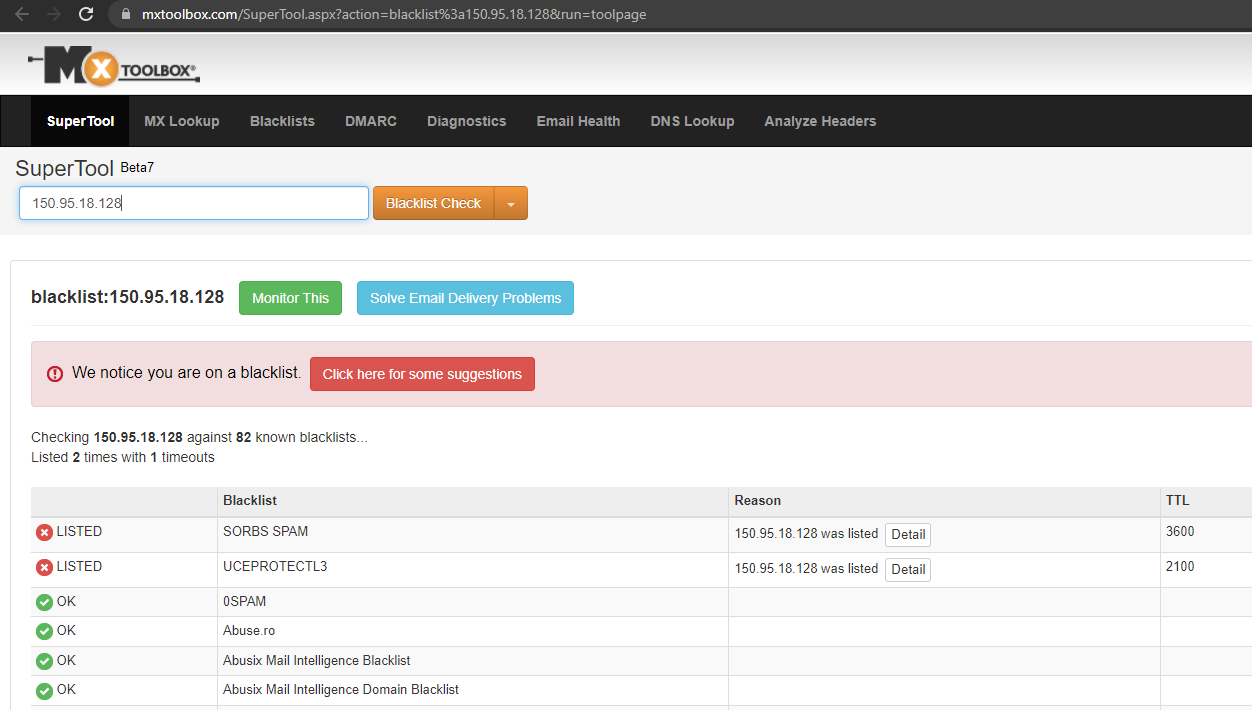Click the blacklist:150.95.18.128 heading
Screen dimensions: 1252x710
127,297
